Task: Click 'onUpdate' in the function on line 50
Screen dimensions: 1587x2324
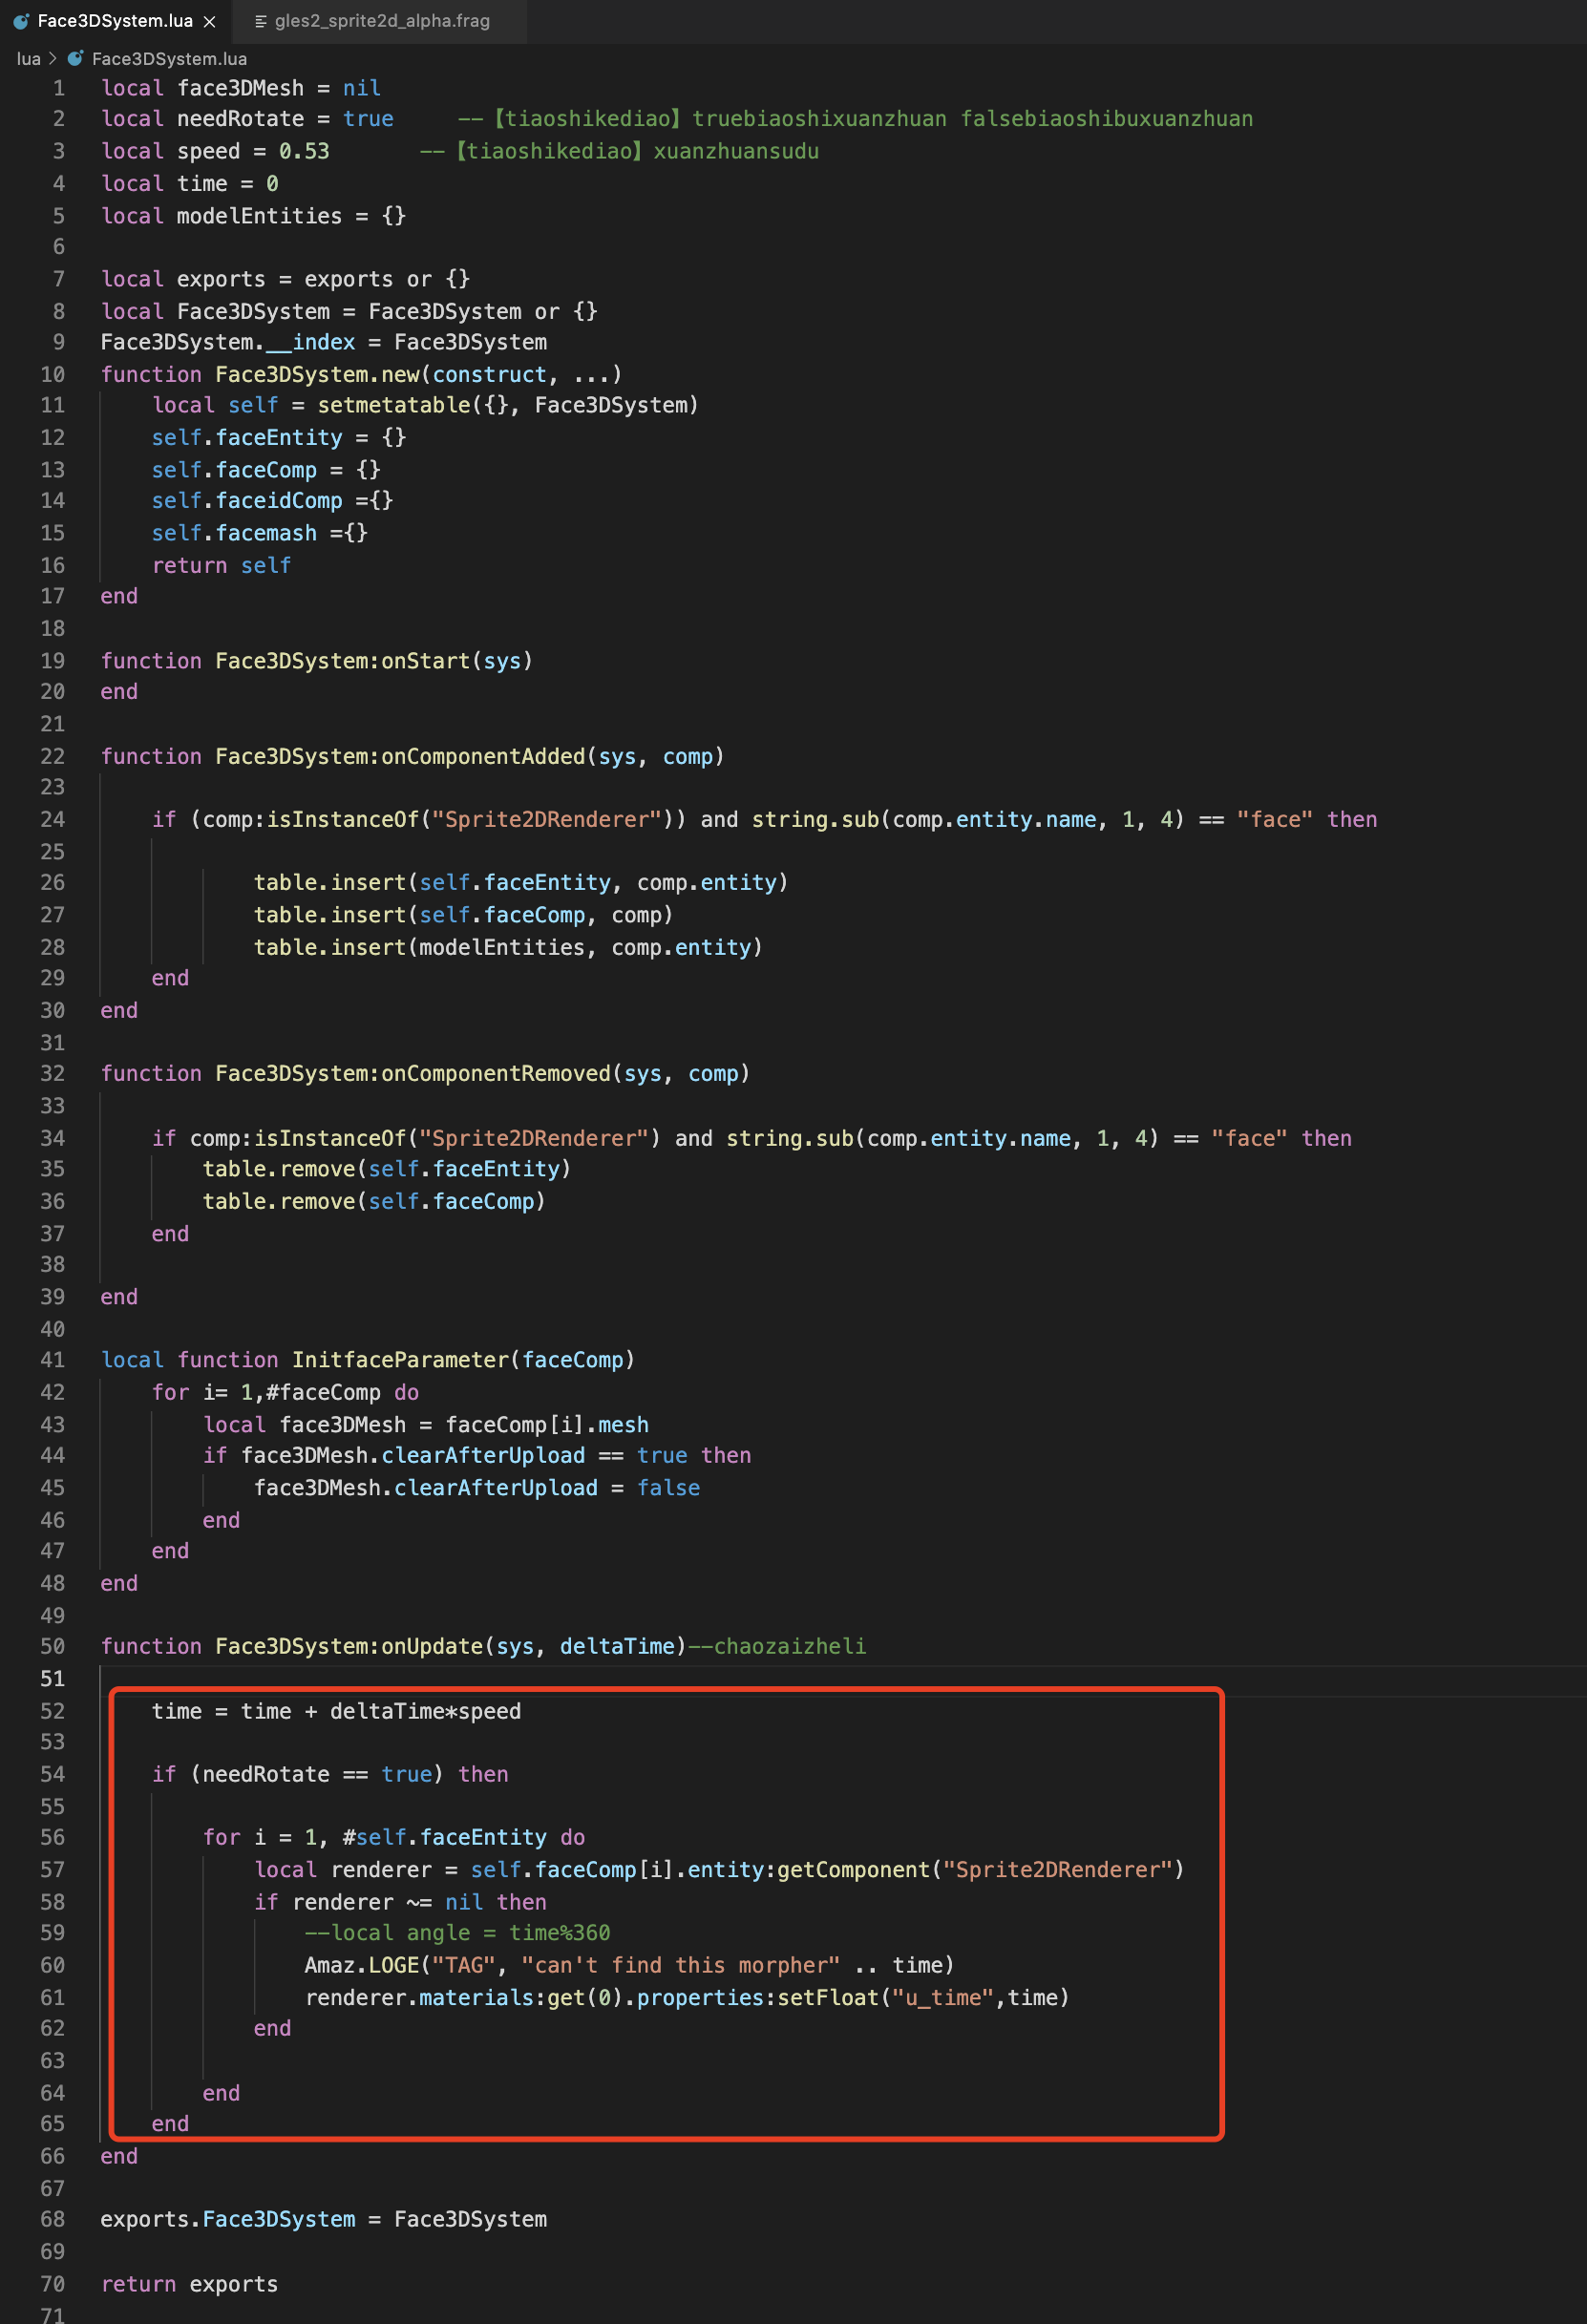Action: coord(432,1646)
